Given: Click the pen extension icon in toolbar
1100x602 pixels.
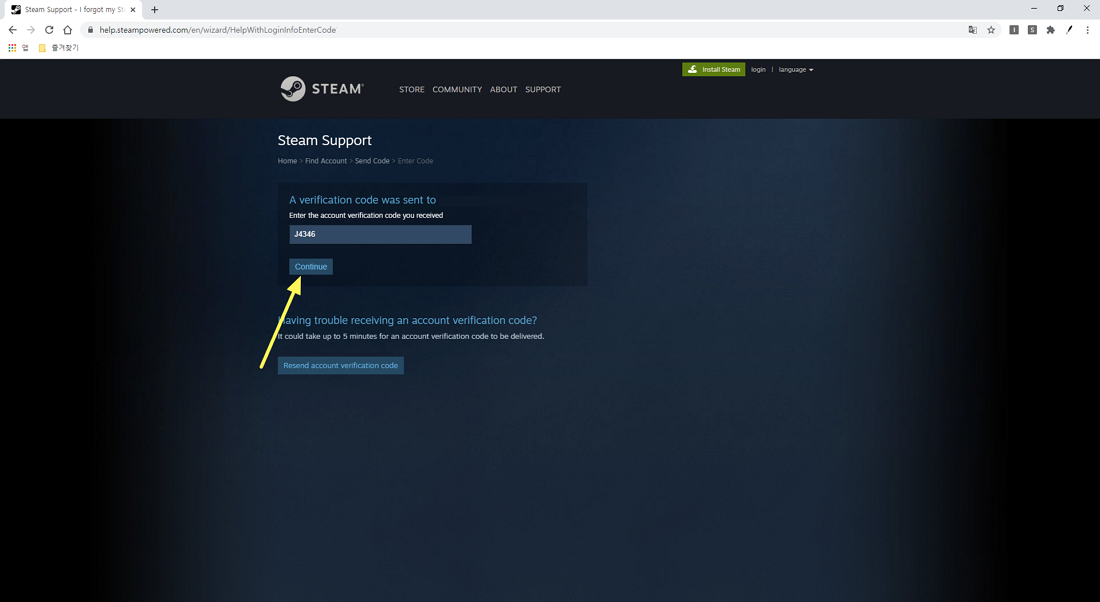Looking at the screenshot, I should 1069,30.
